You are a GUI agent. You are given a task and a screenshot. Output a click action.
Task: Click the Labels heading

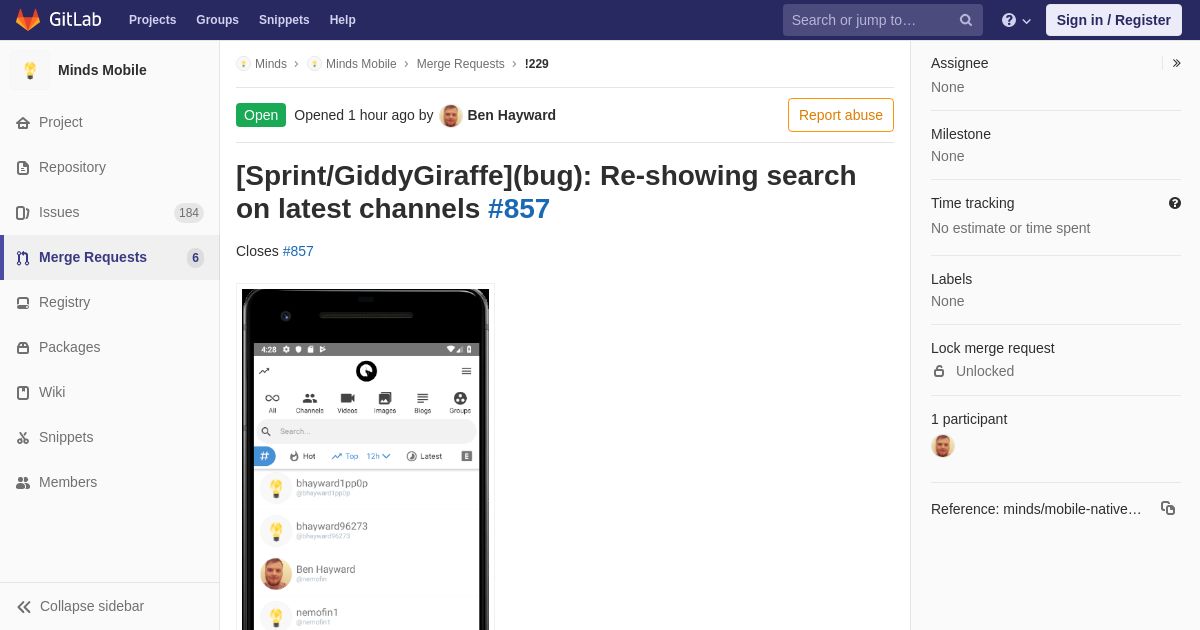tap(952, 279)
